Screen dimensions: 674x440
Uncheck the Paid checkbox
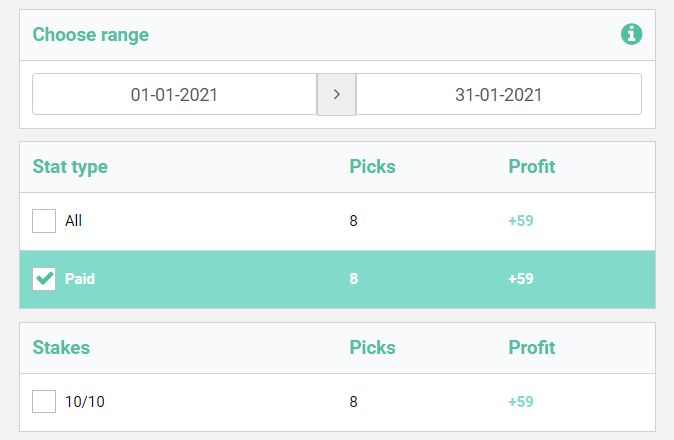pyautogui.click(x=44, y=279)
